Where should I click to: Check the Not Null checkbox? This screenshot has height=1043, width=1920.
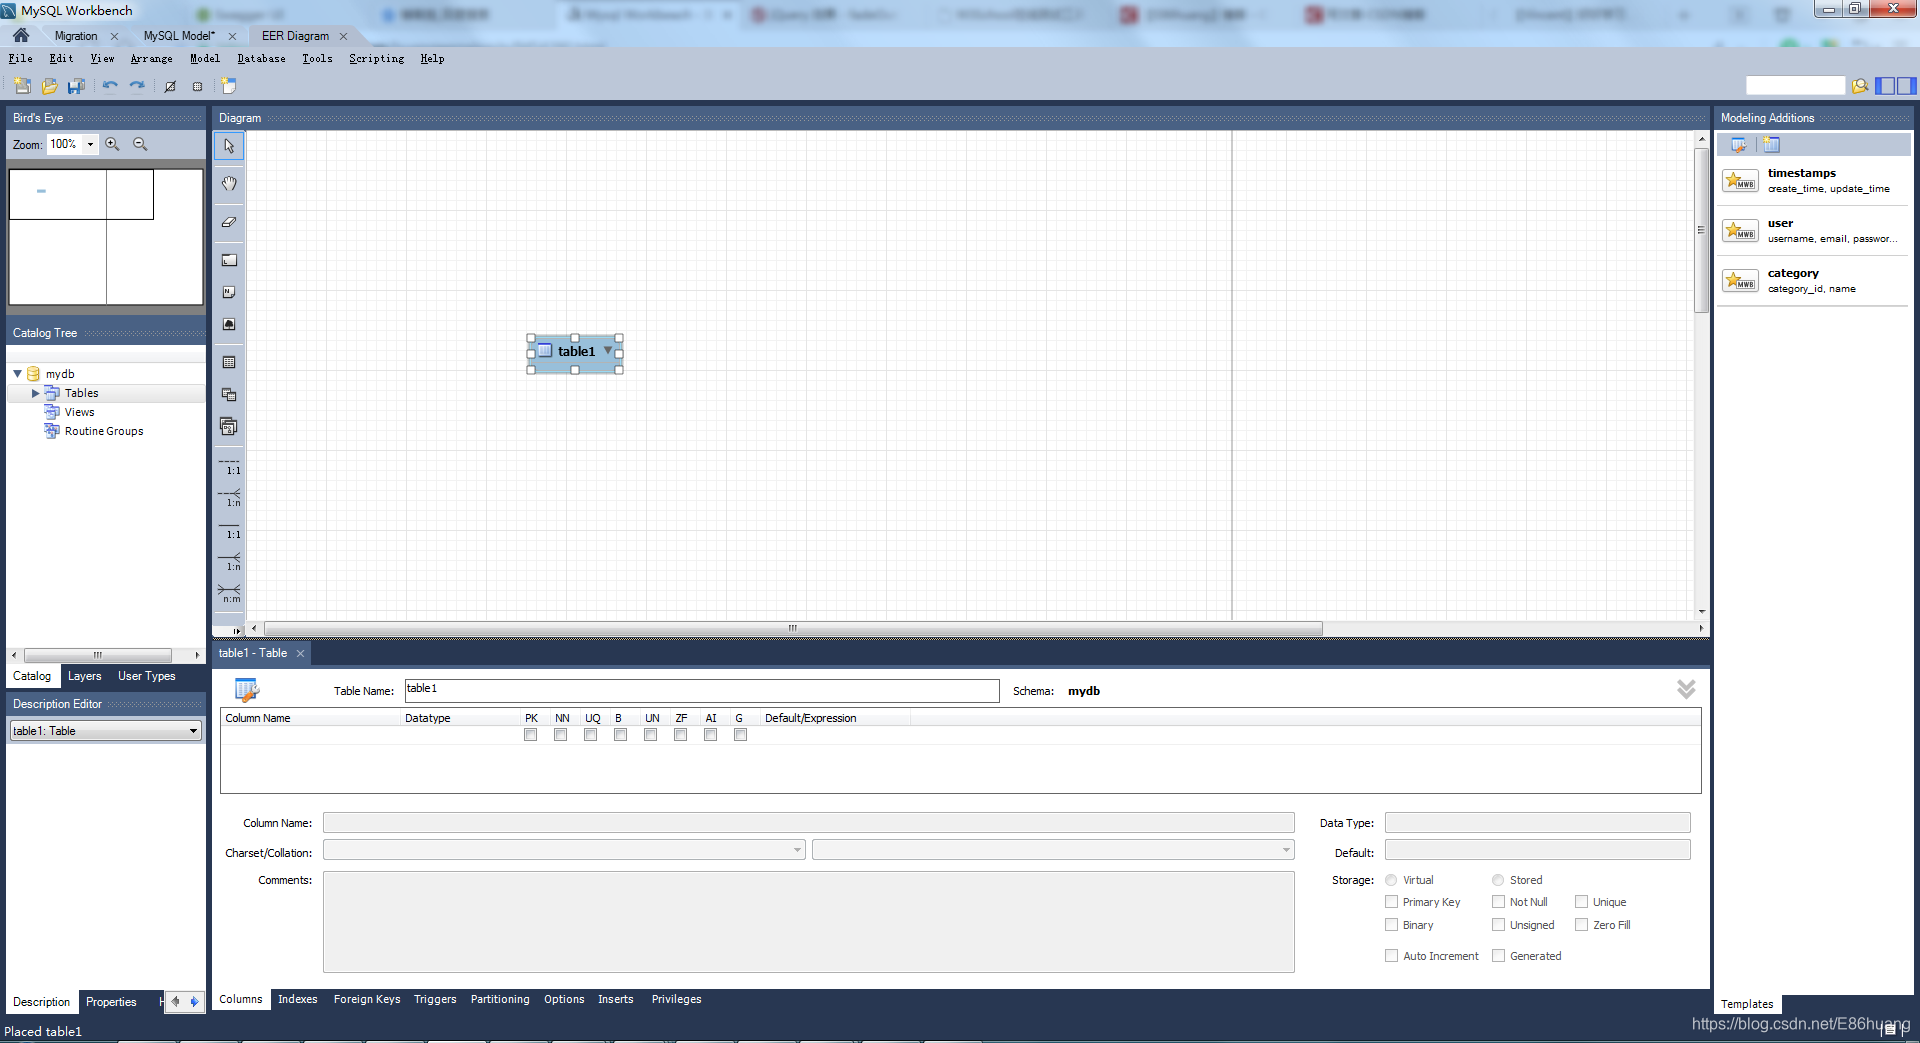click(1498, 901)
